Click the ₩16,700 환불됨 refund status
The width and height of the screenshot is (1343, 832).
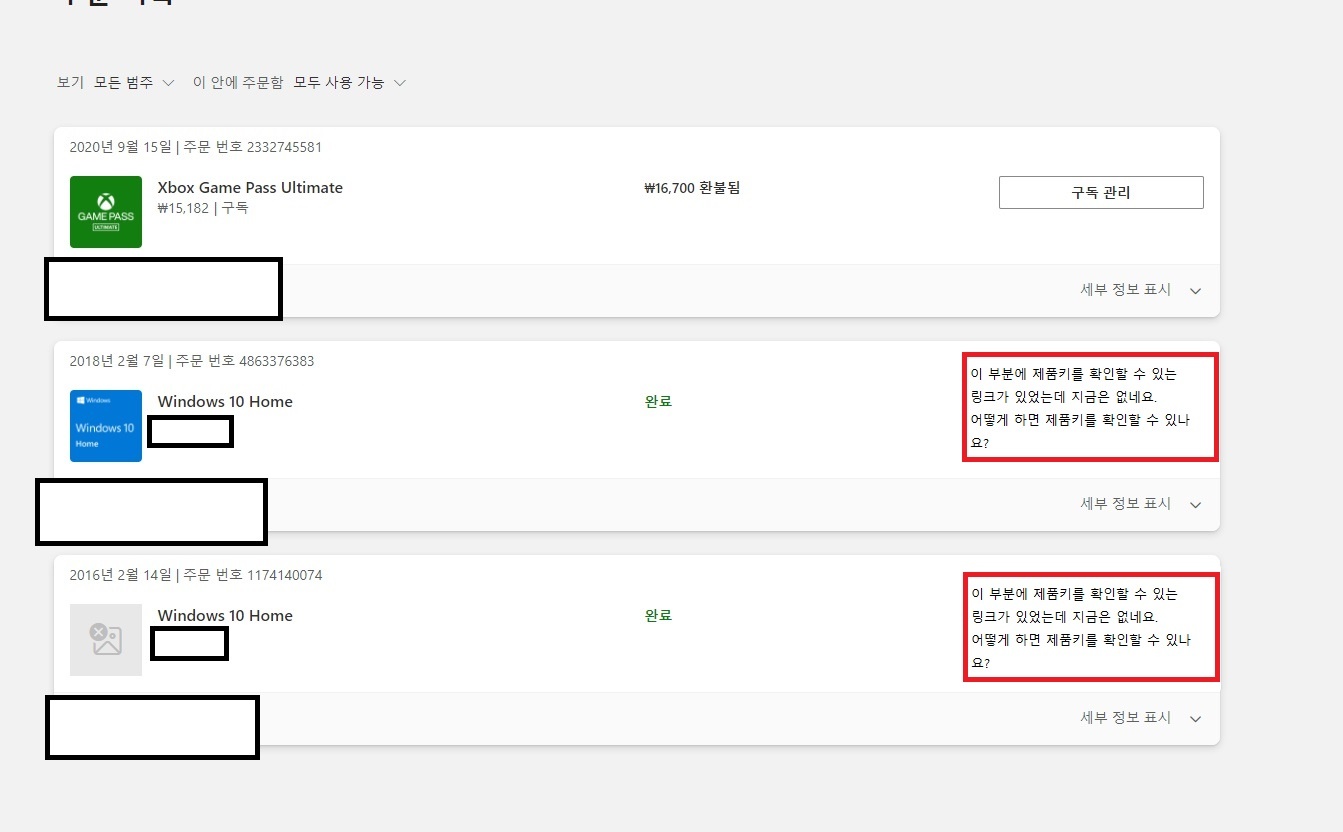(x=692, y=187)
